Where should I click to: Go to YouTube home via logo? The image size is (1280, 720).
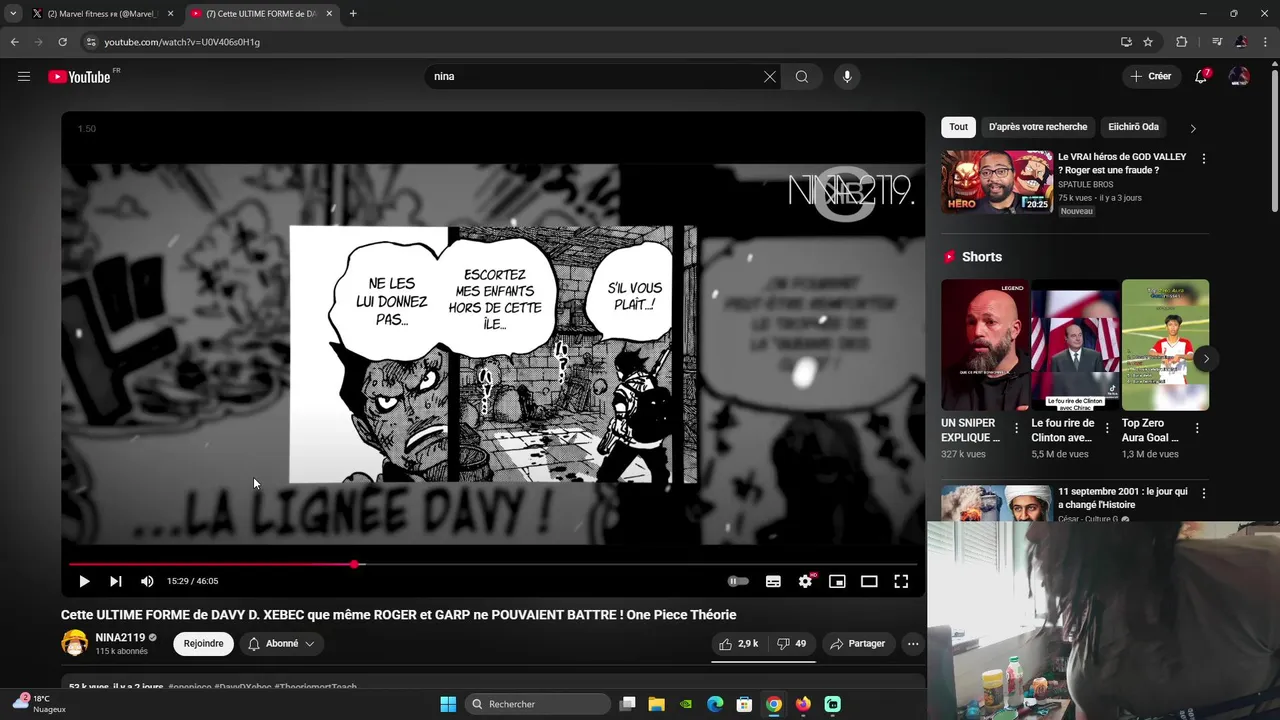79,77
